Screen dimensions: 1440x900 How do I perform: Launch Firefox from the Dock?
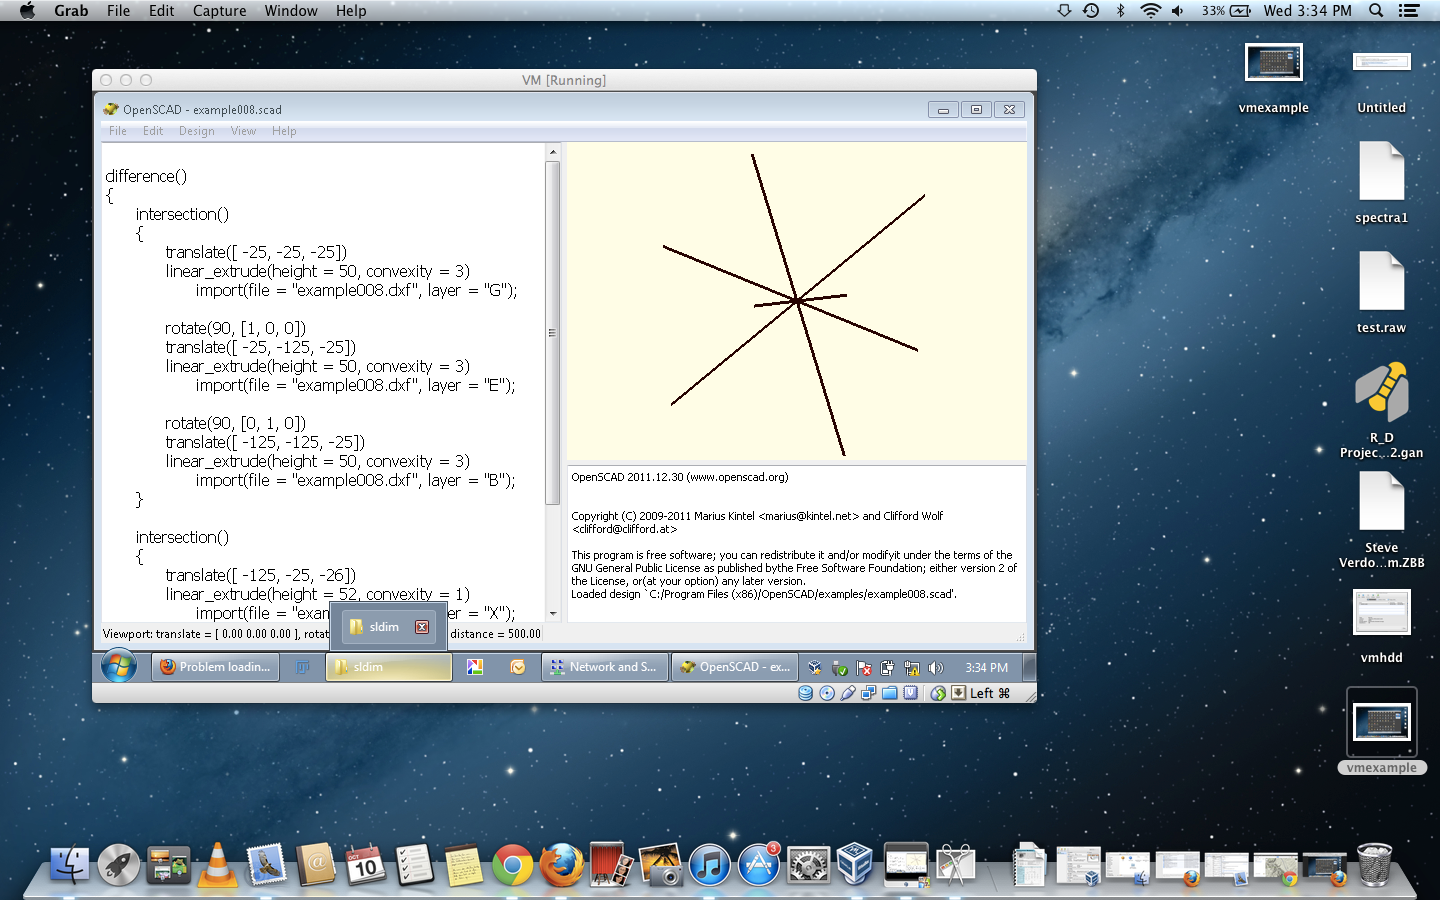(562, 865)
